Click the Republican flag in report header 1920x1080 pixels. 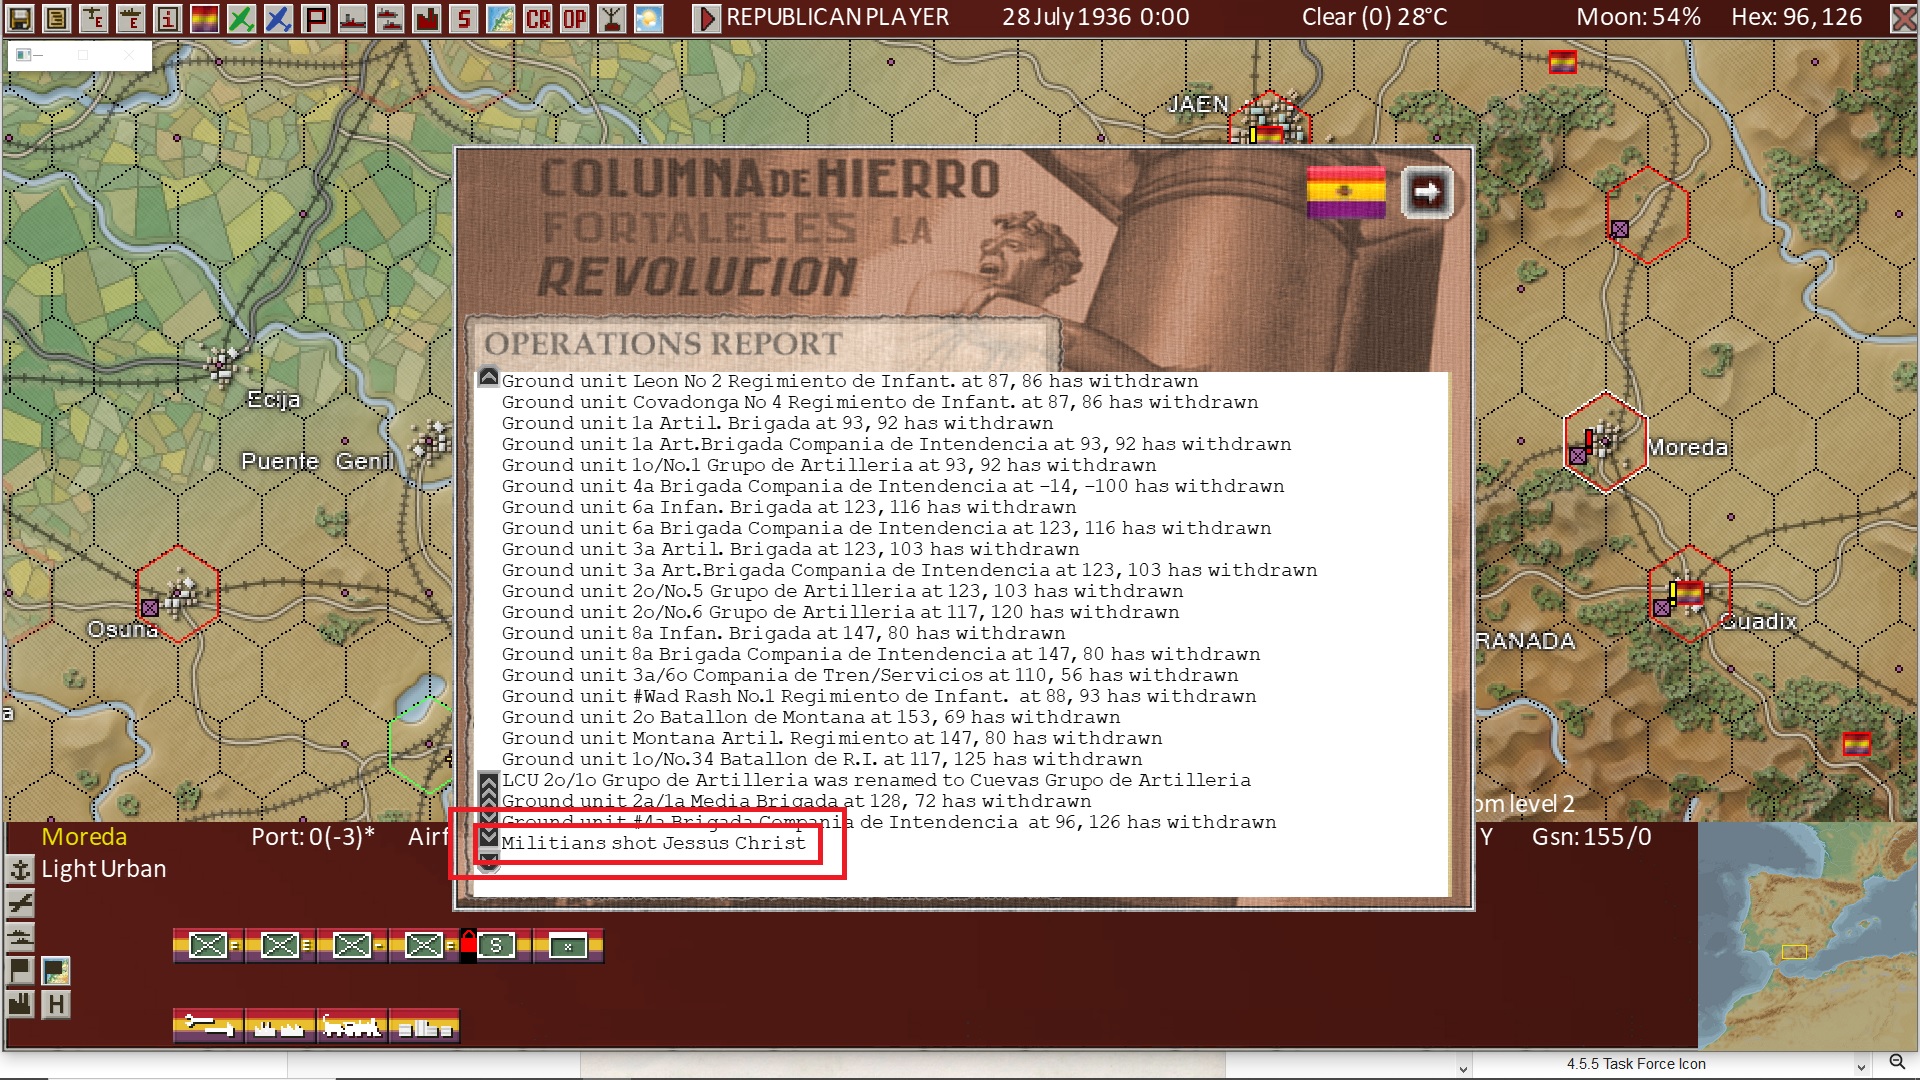point(1346,192)
